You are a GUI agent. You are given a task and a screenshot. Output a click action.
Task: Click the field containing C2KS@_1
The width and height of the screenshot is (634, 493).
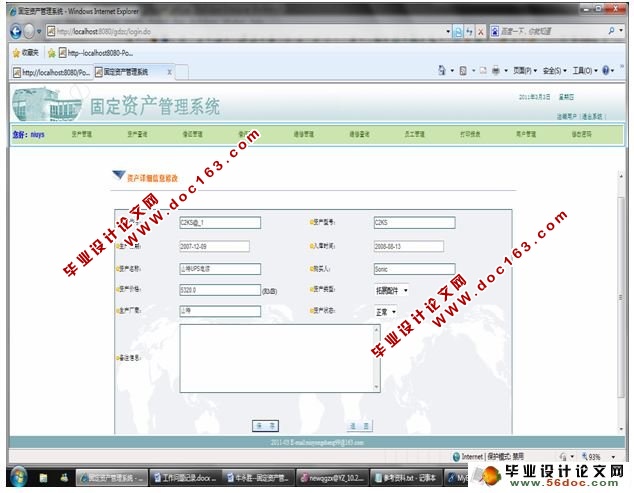point(220,222)
